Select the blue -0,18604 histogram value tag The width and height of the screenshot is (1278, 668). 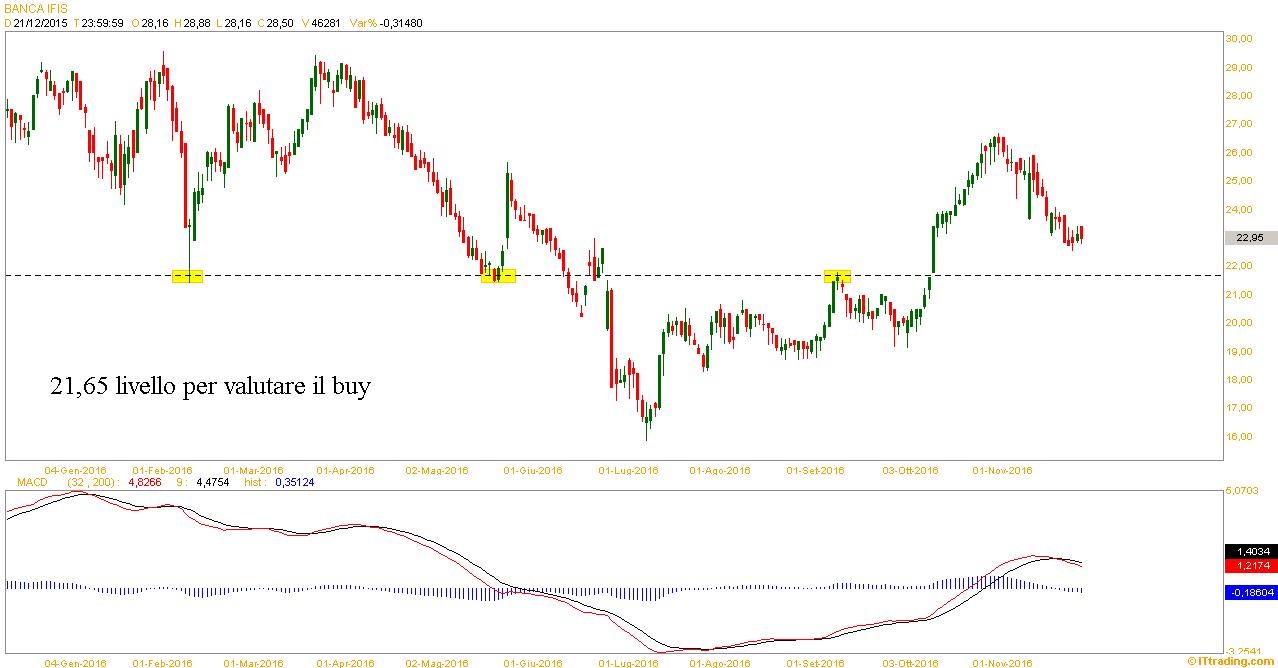1250,593
